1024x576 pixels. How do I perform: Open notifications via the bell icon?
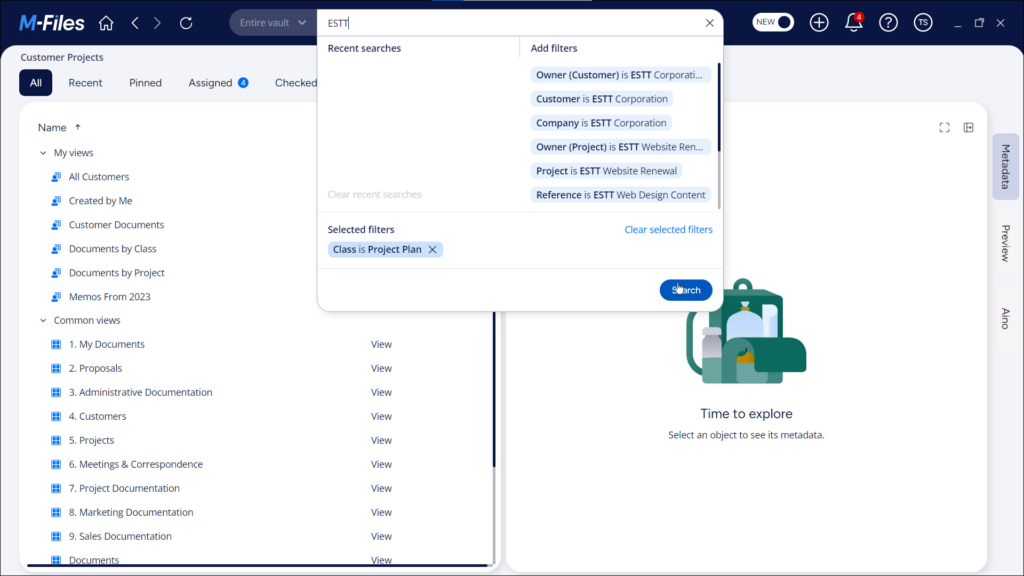click(853, 22)
